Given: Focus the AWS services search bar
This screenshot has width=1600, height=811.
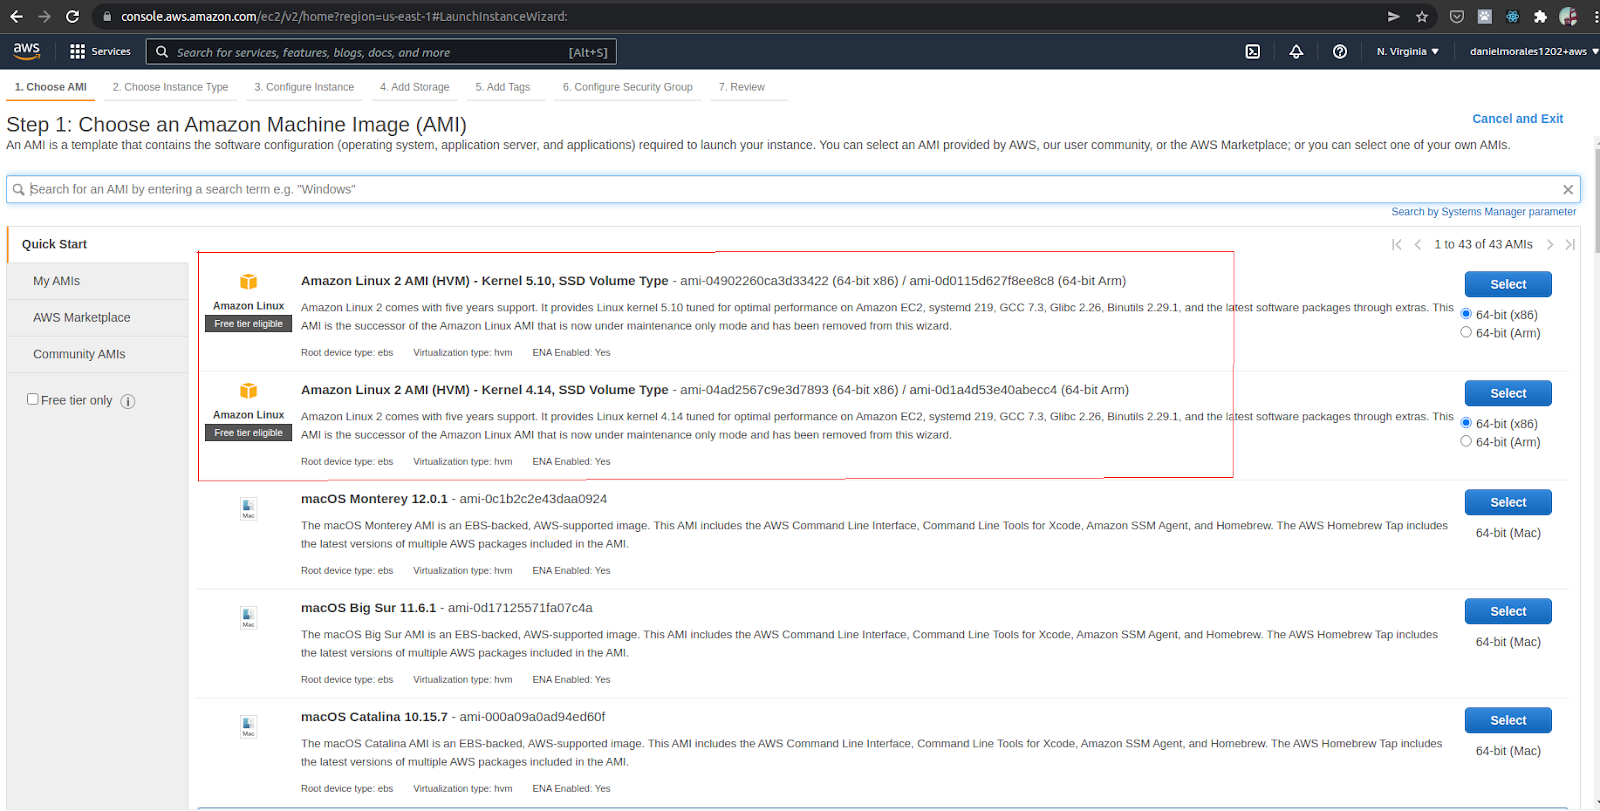Looking at the screenshot, I should 381,52.
